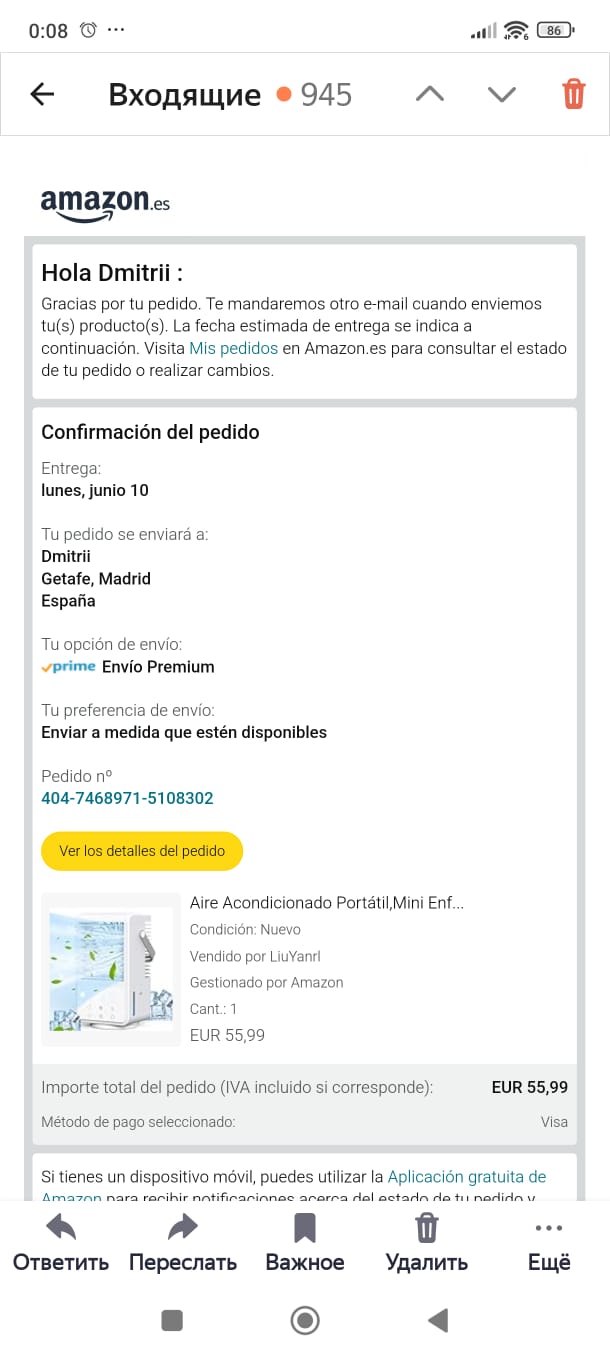Tap Удалить trash icon in bottom bar

[427, 1228]
